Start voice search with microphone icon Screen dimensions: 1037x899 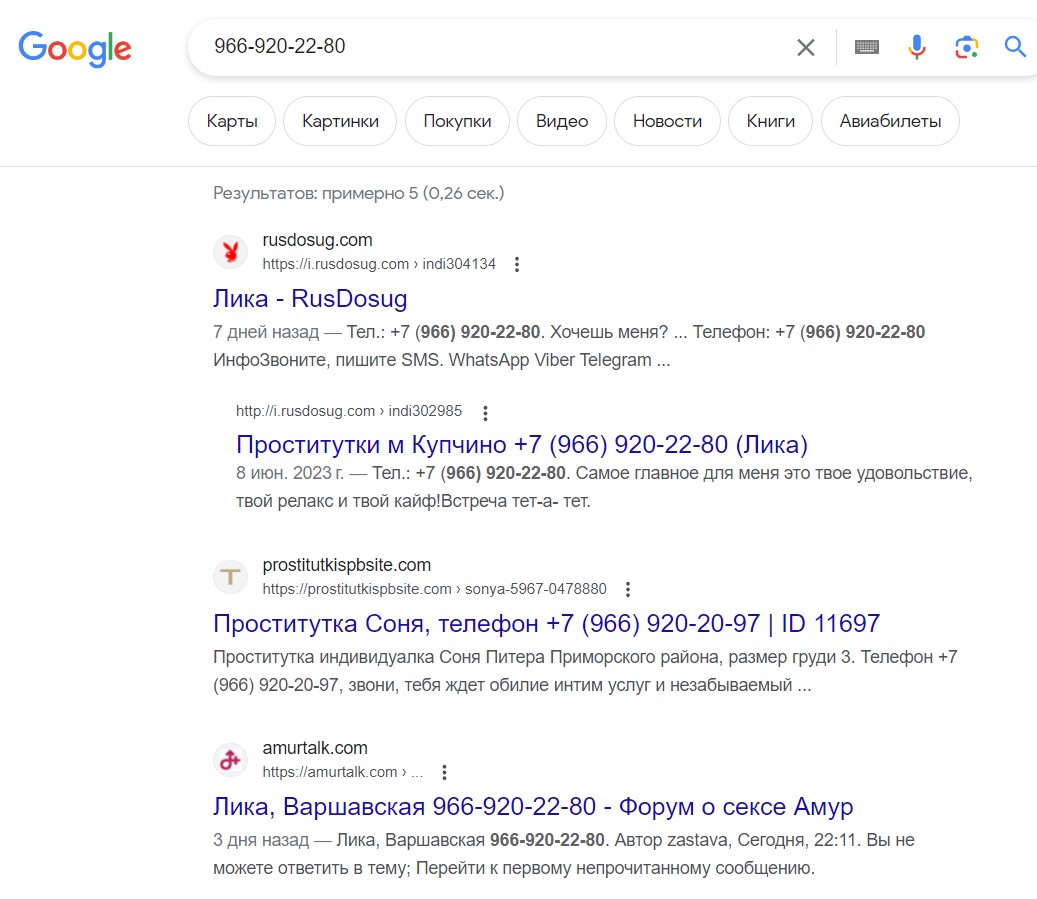pyautogui.click(x=917, y=47)
